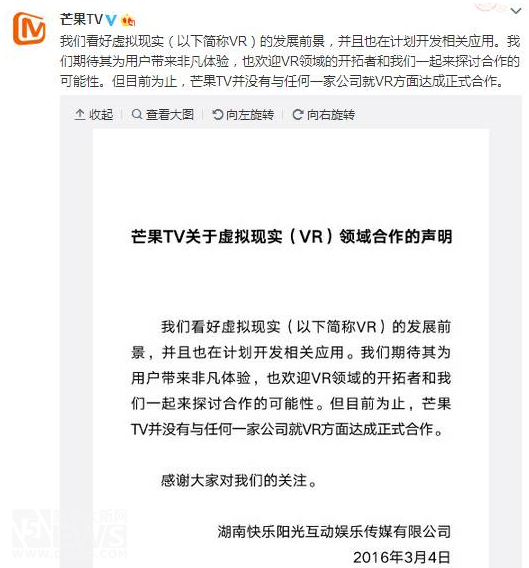
Task: Collapse the image with 收起
Action: click(94, 114)
